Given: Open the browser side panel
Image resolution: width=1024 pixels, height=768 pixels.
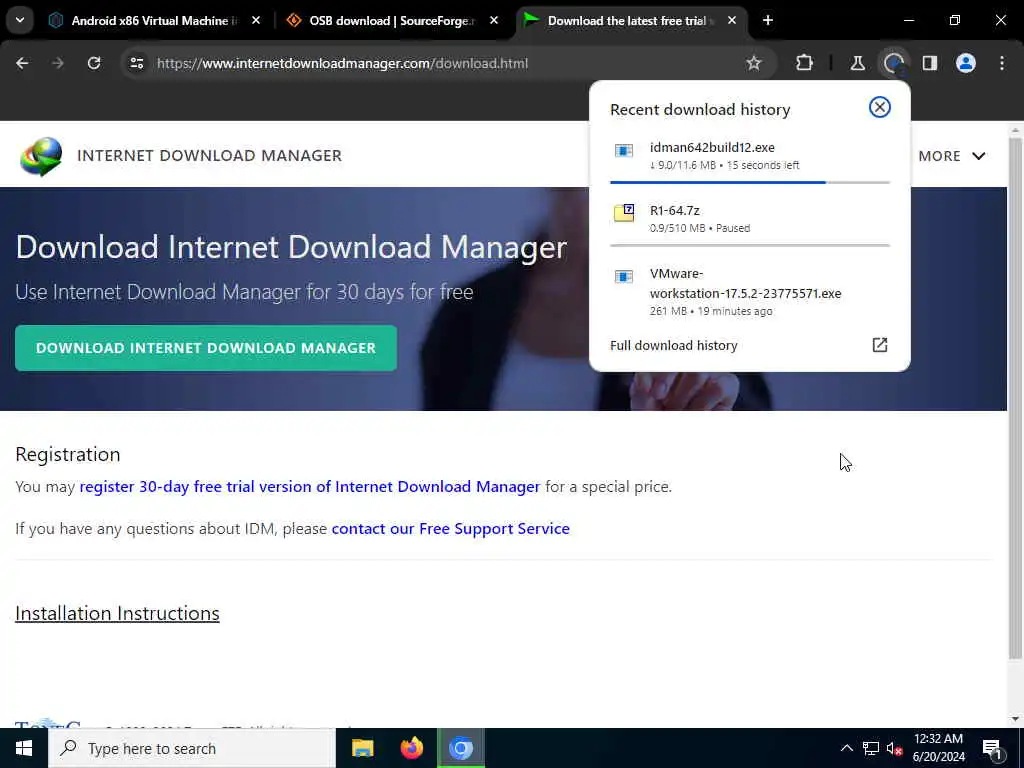Looking at the screenshot, I should (929, 63).
